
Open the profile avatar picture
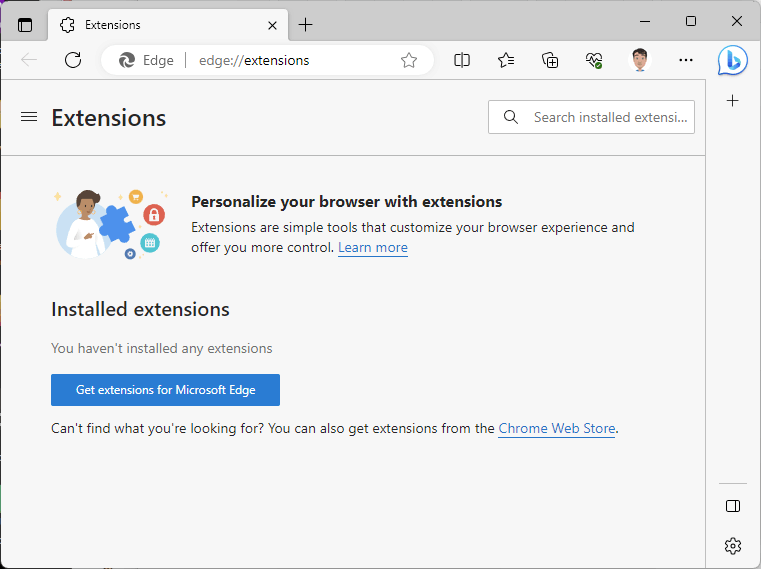coord(640,60)
